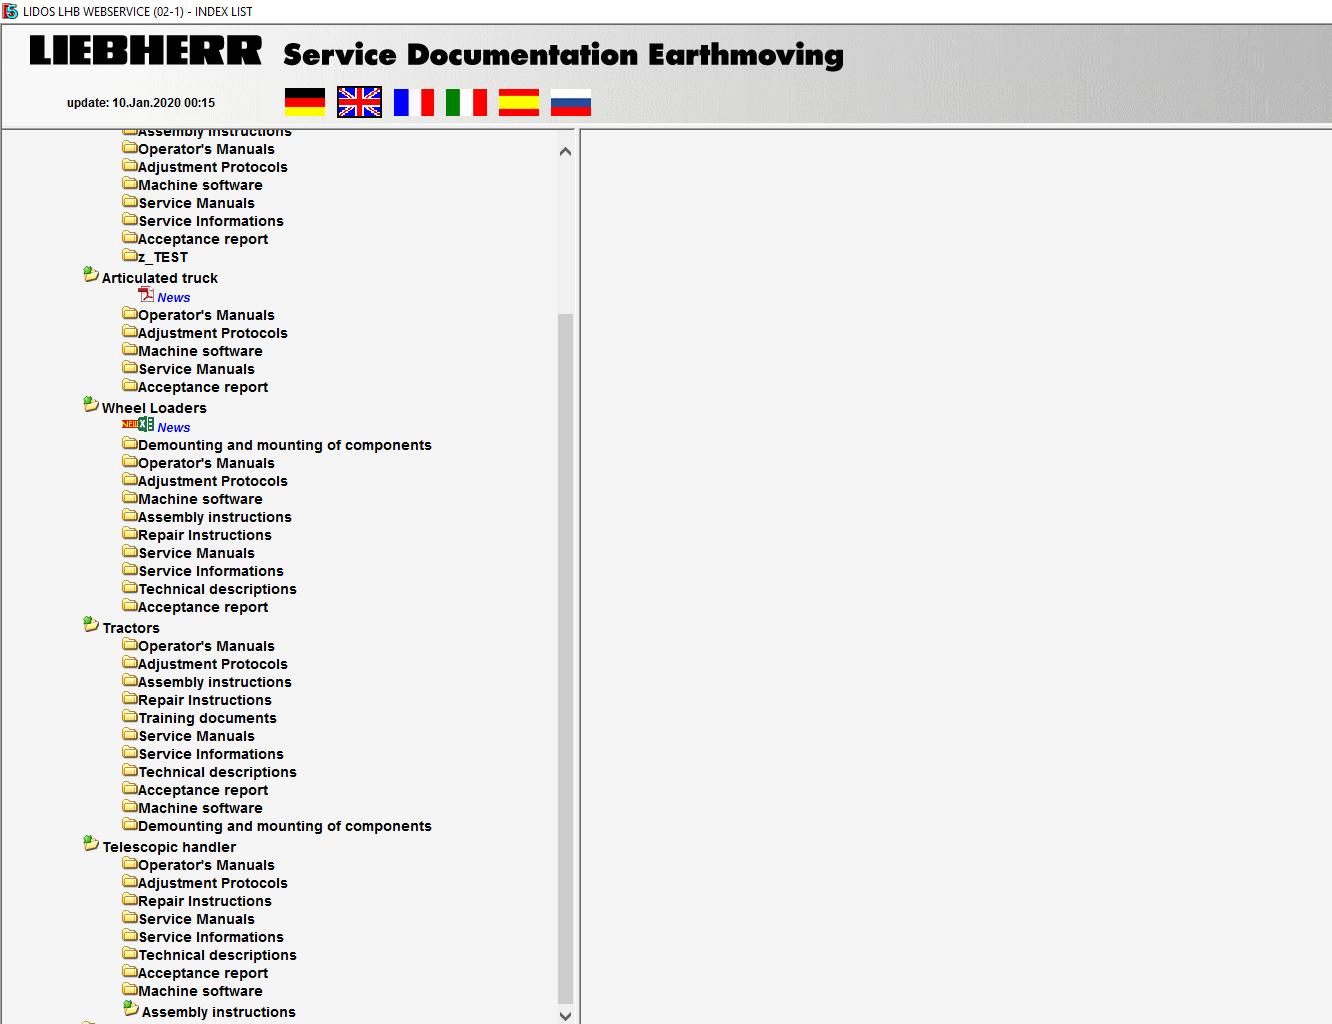Collapse the Articulated truck branch

click(x=90, y=274)
